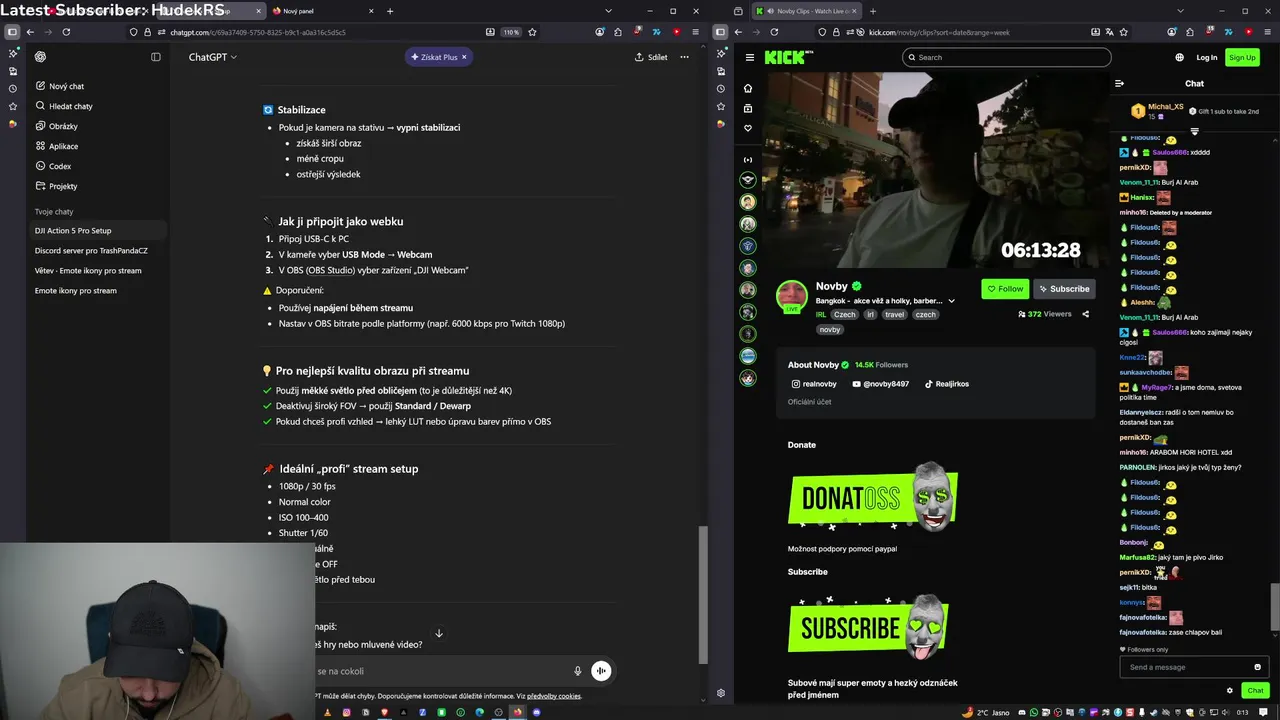1280x720 pixels.
Task: Click the IRL category link
Action: point(821,314)
